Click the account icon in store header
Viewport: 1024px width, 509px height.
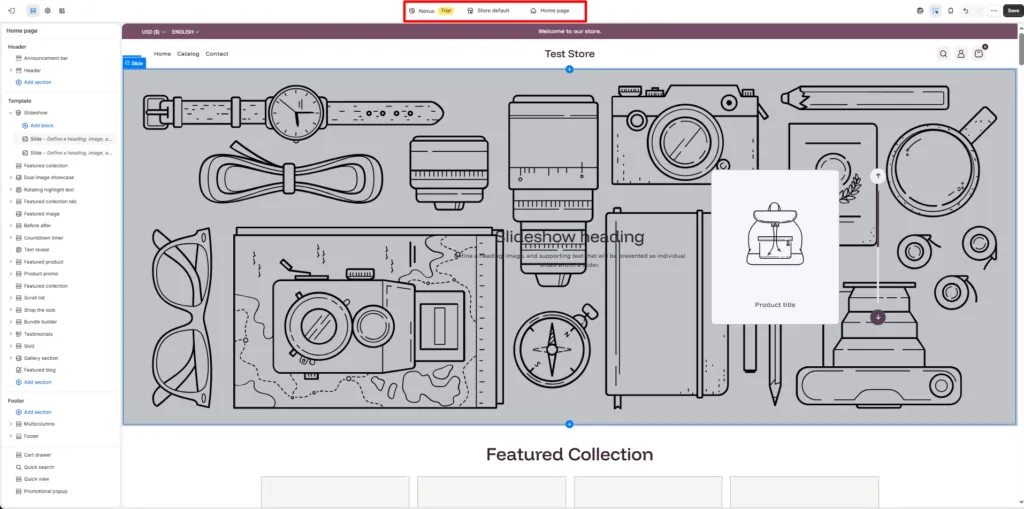pos(961,54)
